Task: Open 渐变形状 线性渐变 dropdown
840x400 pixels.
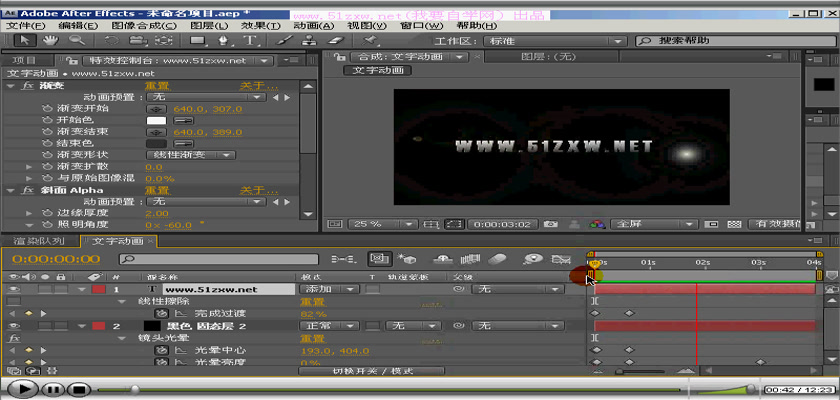Action: click(x=191, y=155)
